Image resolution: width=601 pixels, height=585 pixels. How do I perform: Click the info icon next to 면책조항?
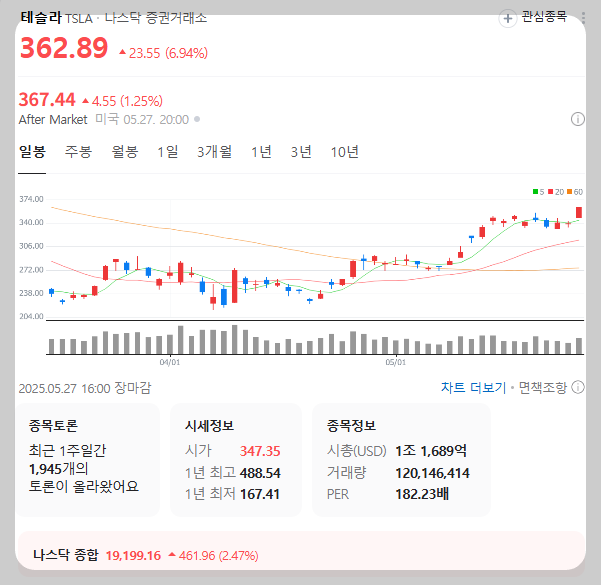point(578,388)
